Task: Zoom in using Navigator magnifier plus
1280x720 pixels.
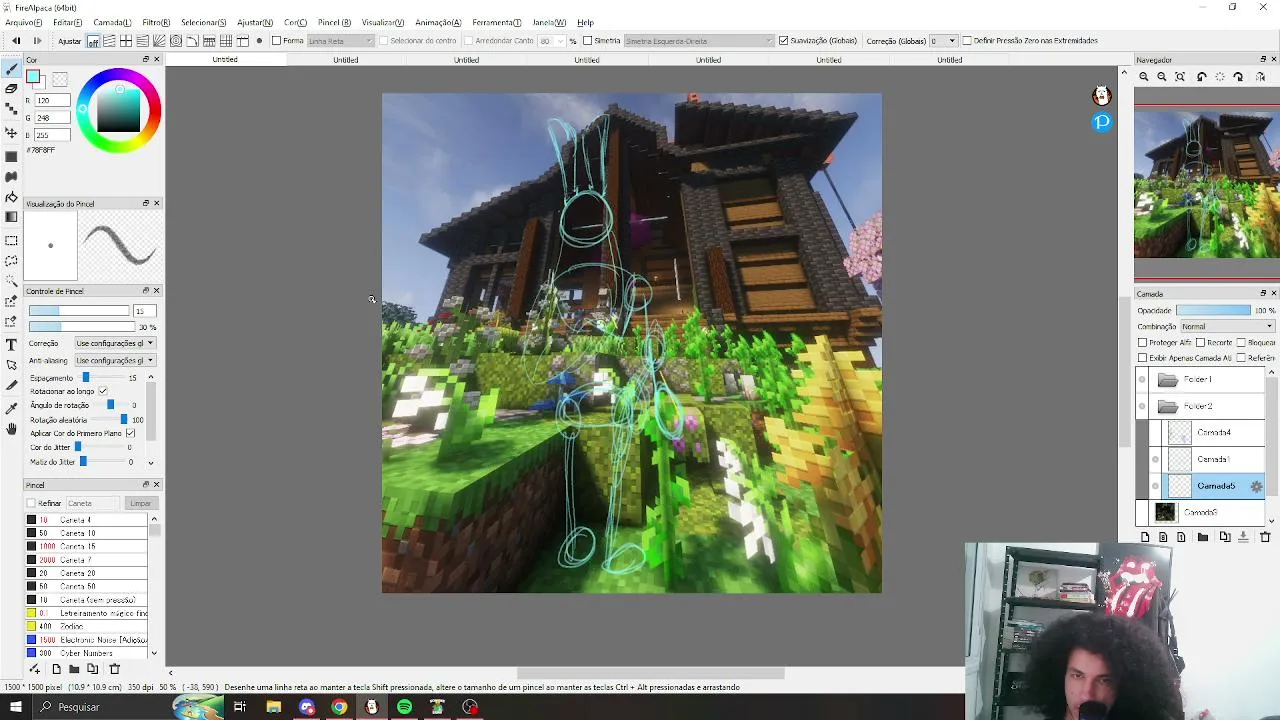Action: click(x=1144, y=77)
